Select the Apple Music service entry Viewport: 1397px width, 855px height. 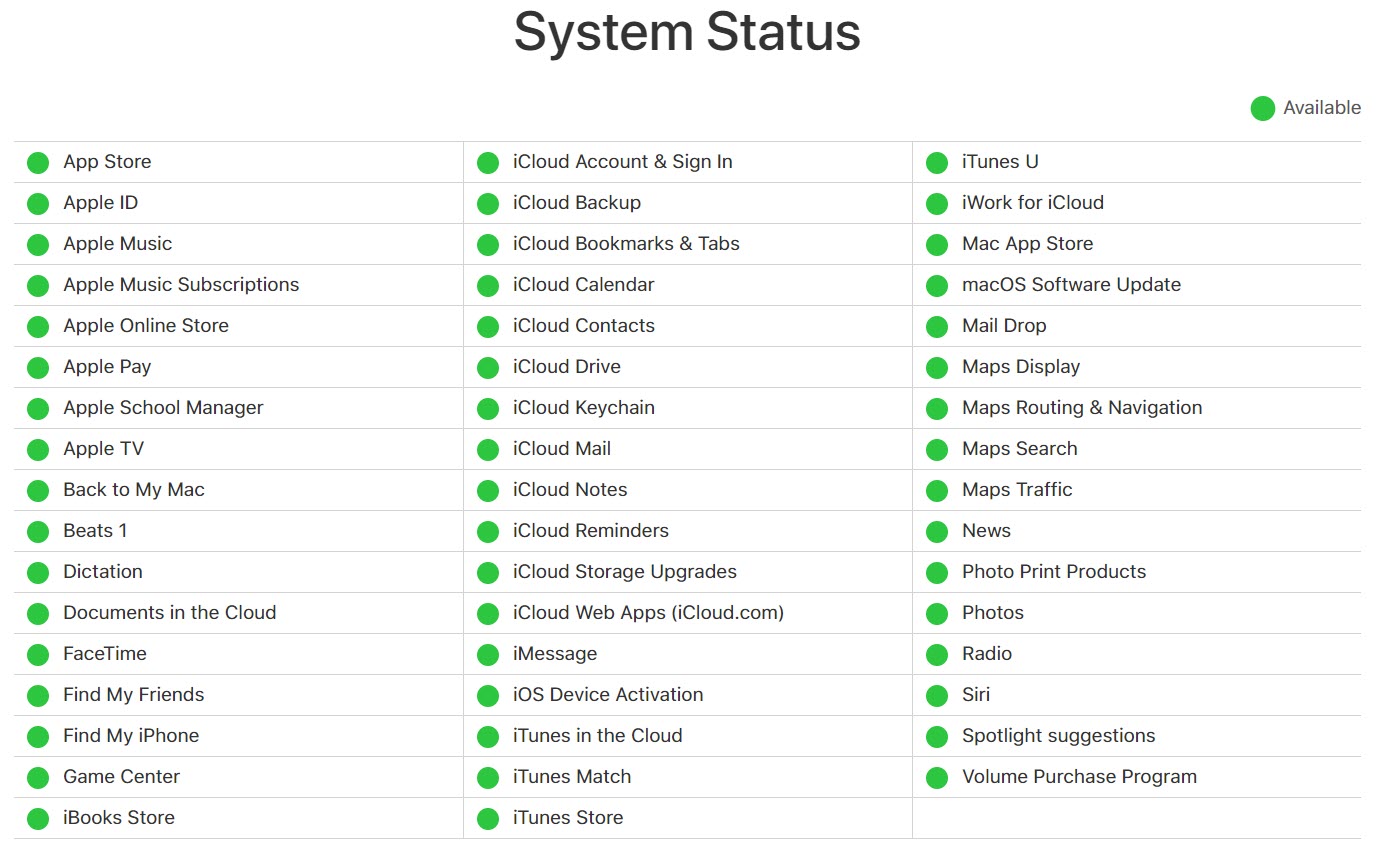tap(117, 244)
